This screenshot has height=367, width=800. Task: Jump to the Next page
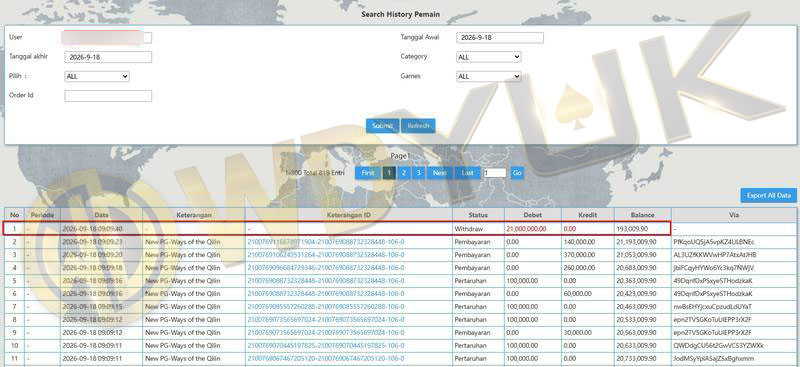440,173
